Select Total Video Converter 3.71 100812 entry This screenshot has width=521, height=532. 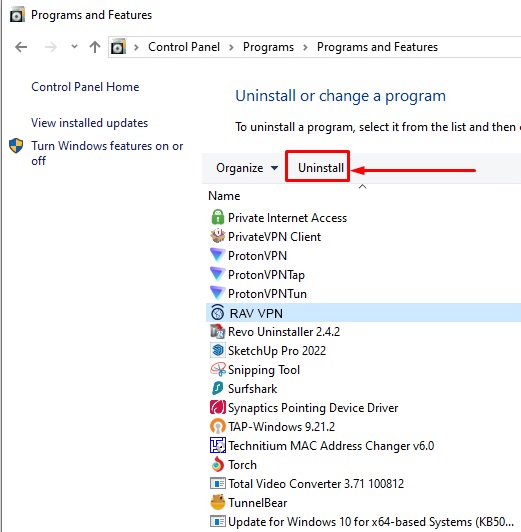pyautogui.click(x=316, y=483)
